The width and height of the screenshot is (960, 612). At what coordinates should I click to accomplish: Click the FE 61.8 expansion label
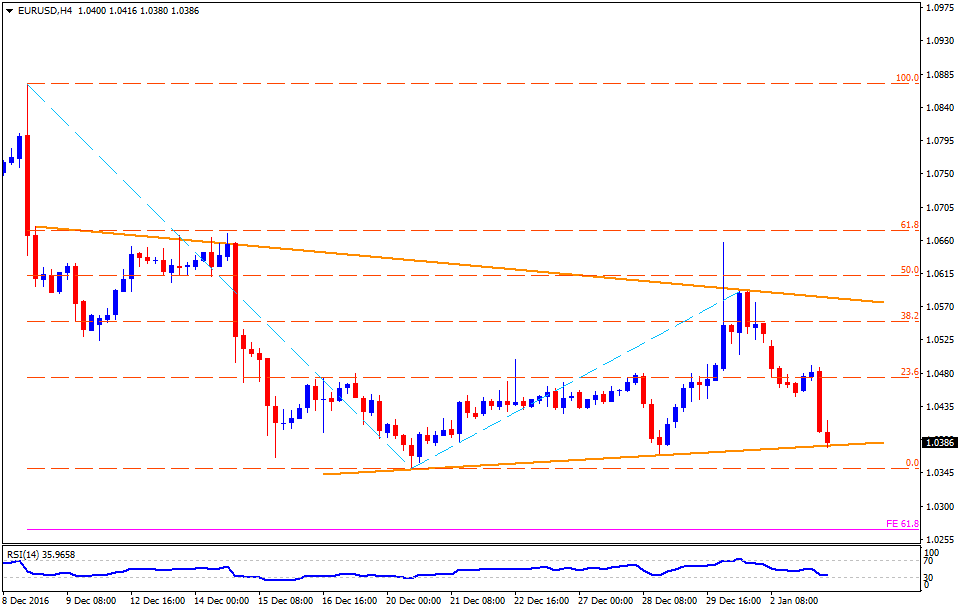(x=902, y=524)
